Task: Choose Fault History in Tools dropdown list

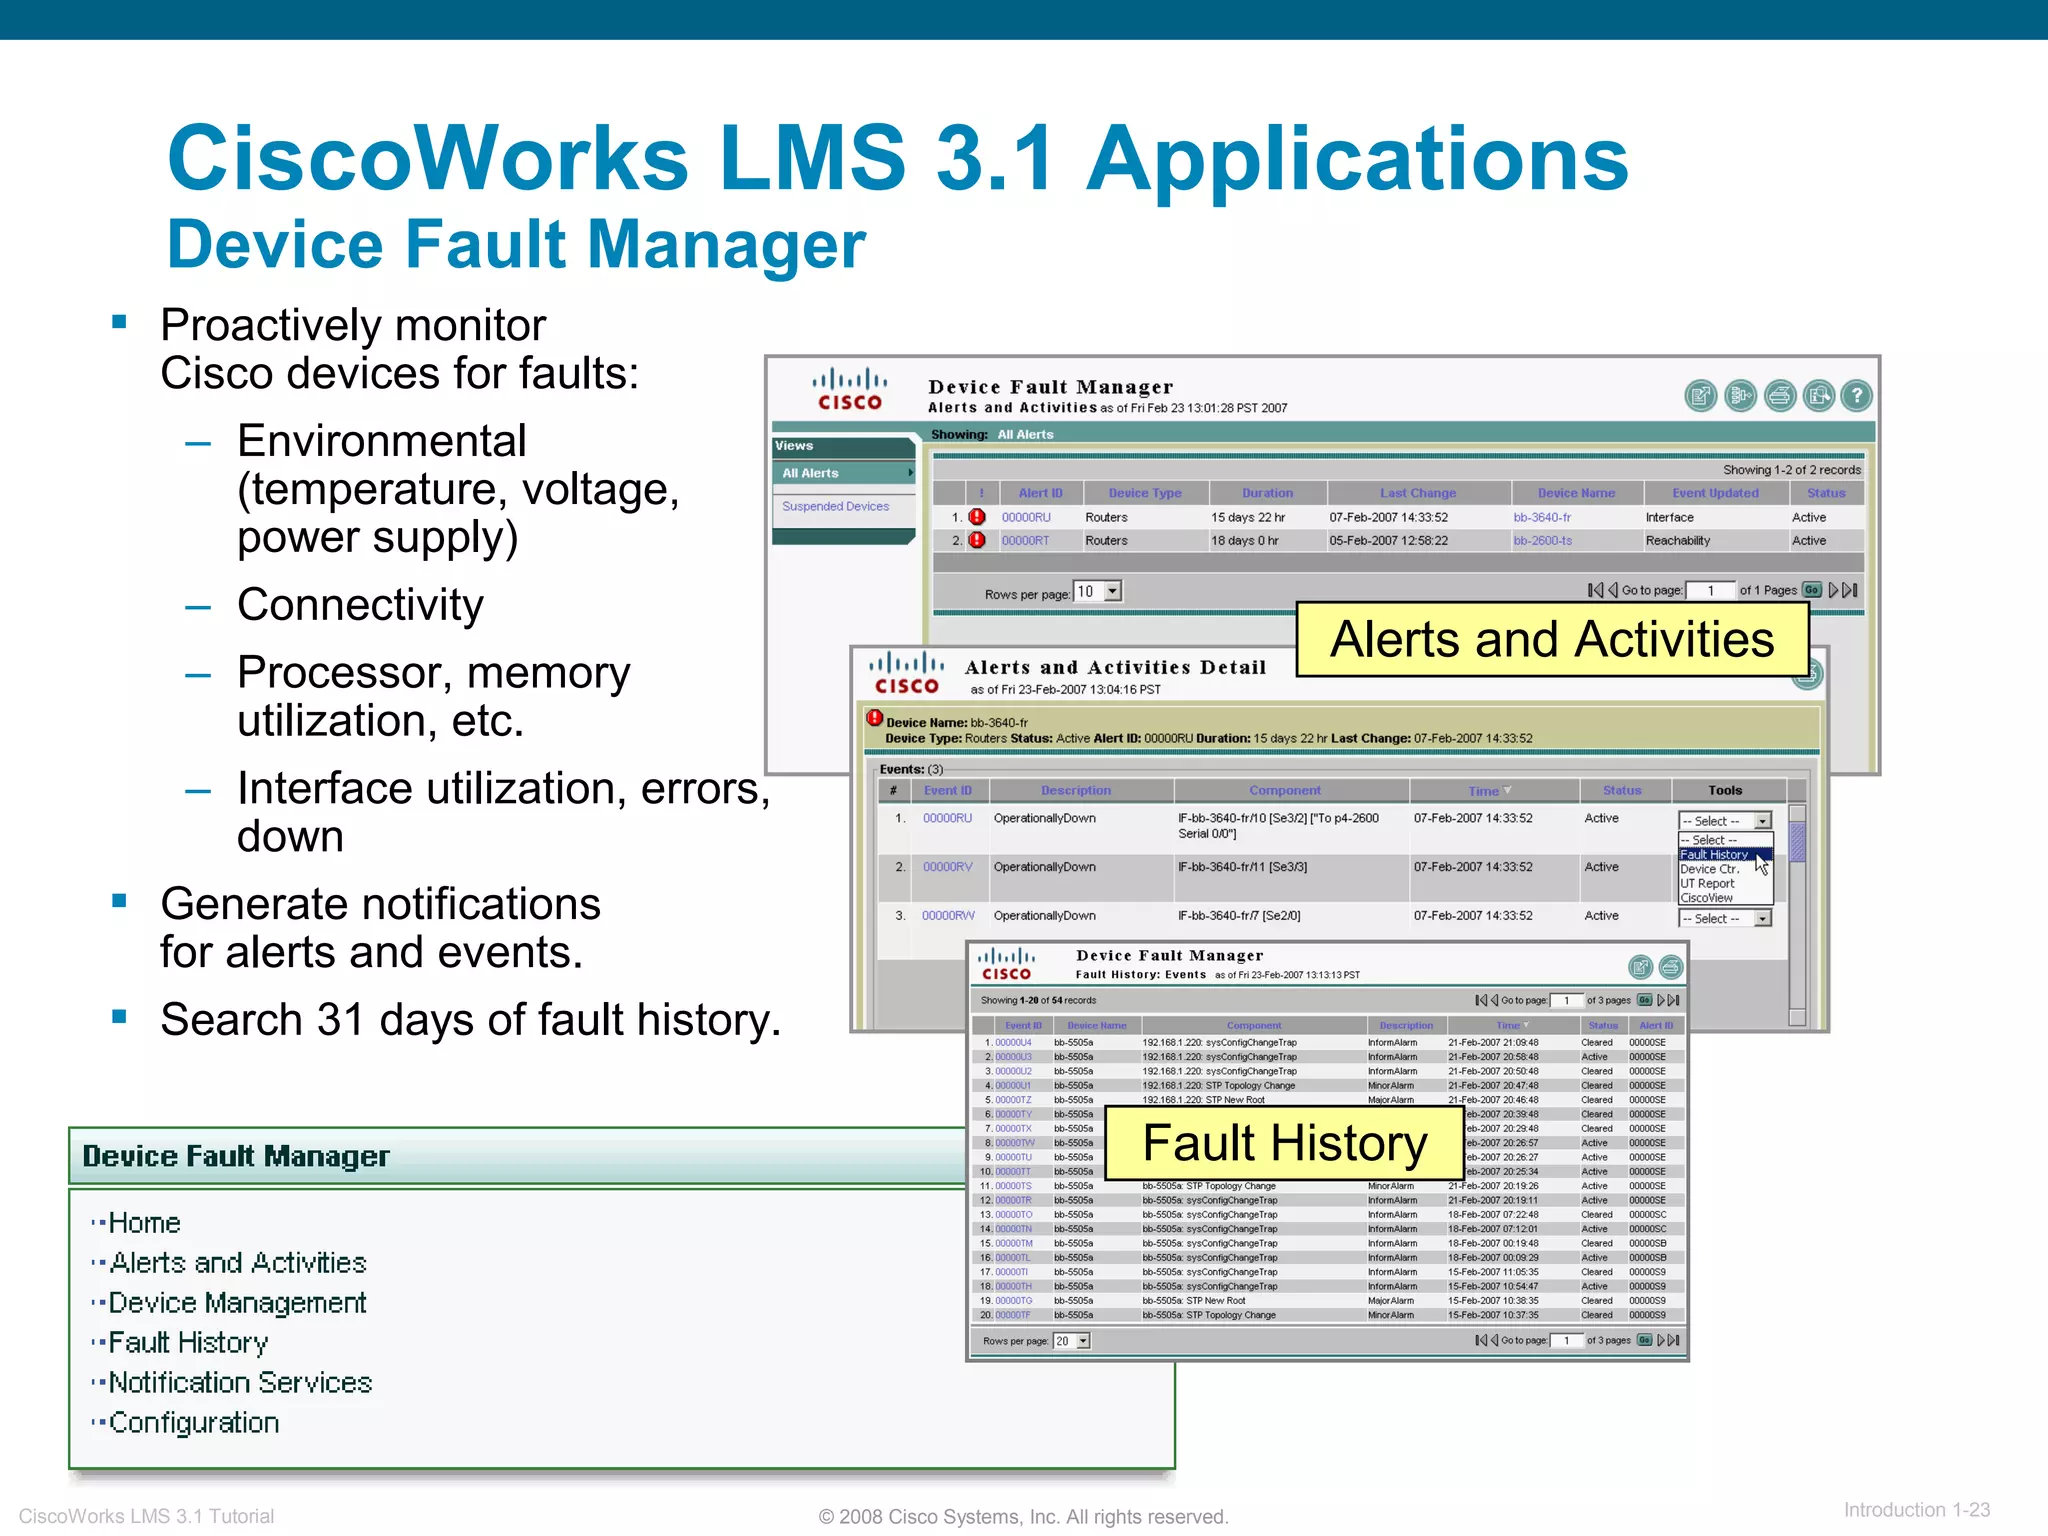Action: point(1725,855)
